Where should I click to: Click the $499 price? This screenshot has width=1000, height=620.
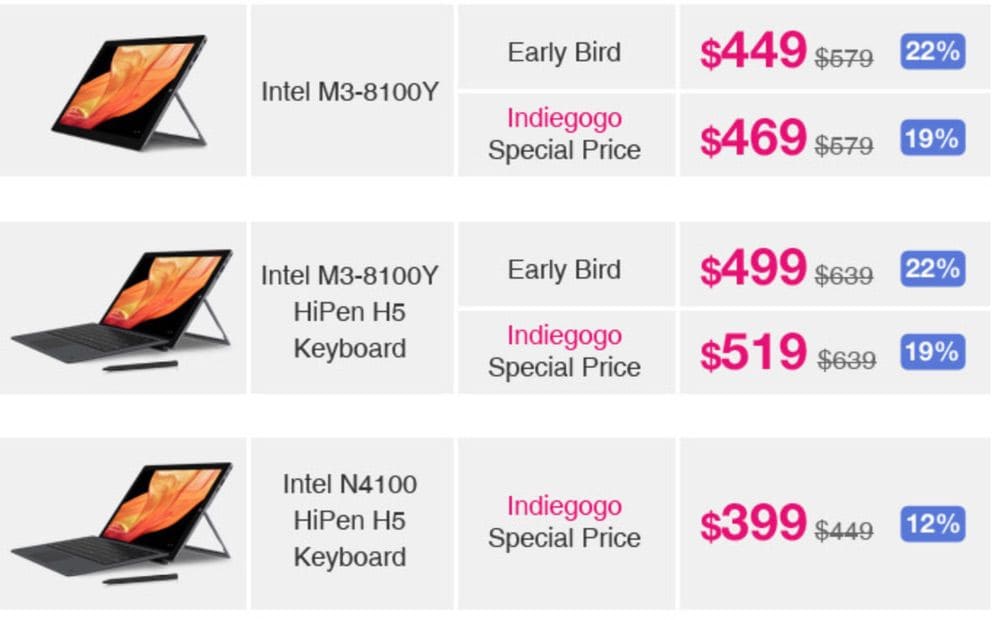pos(753,268)
